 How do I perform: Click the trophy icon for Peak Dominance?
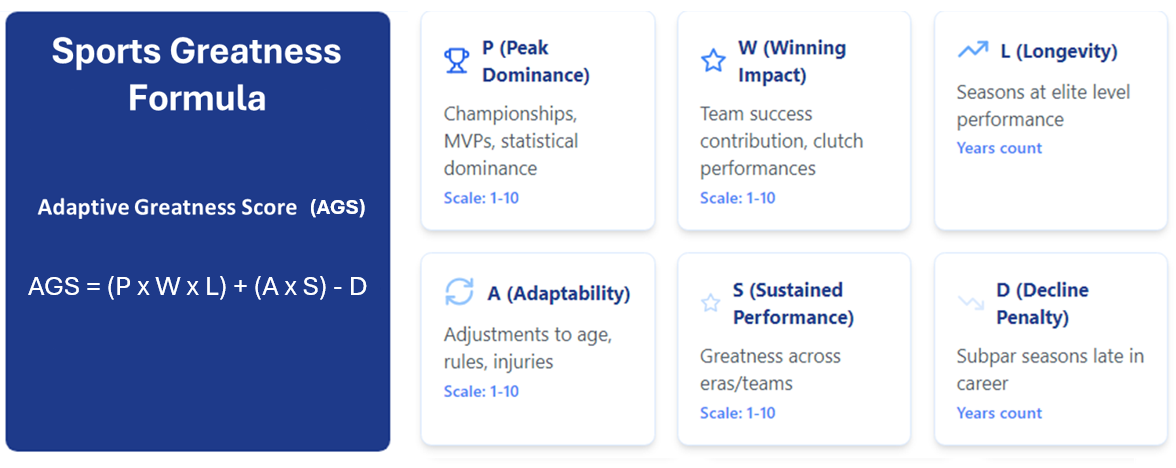[456, 61]
